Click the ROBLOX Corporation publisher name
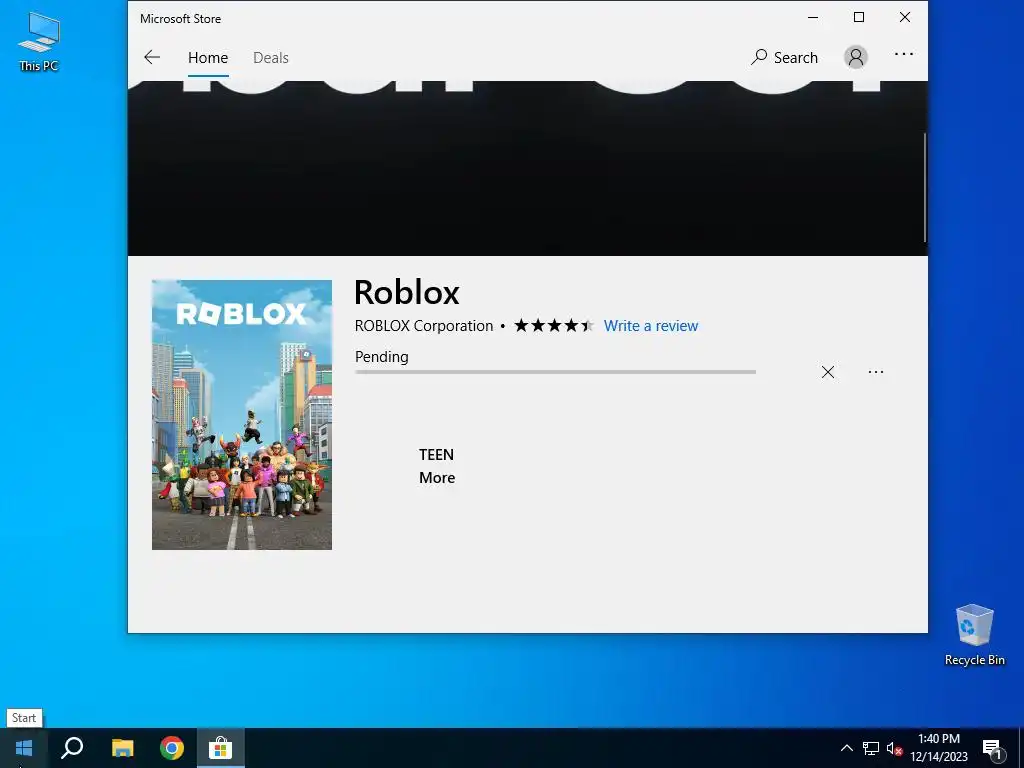This screenshot has height=768, width=1024. click(x=424, y=326)
